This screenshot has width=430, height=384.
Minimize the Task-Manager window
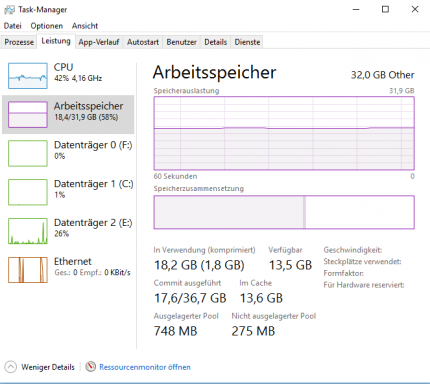click(x=356, y=9)
